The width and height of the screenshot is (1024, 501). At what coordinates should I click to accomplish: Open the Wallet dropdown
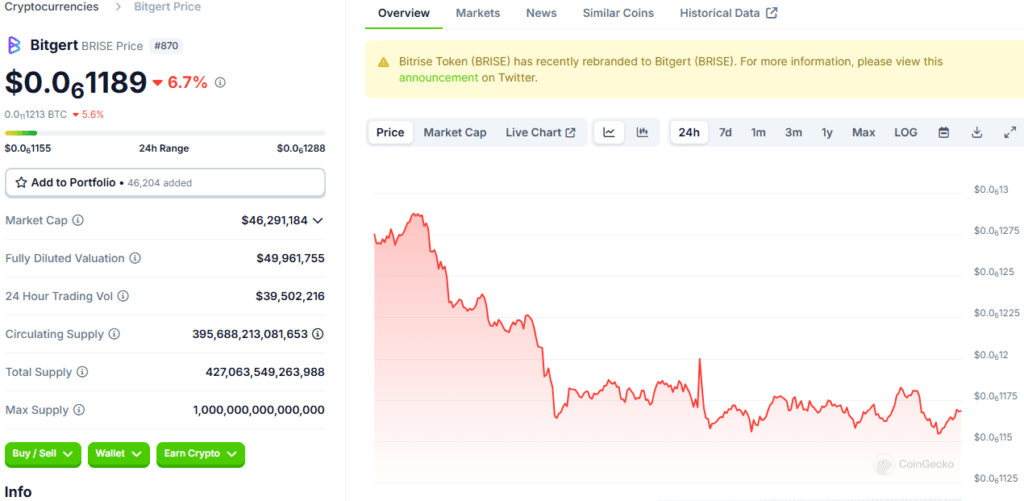[x=119, y=454]
